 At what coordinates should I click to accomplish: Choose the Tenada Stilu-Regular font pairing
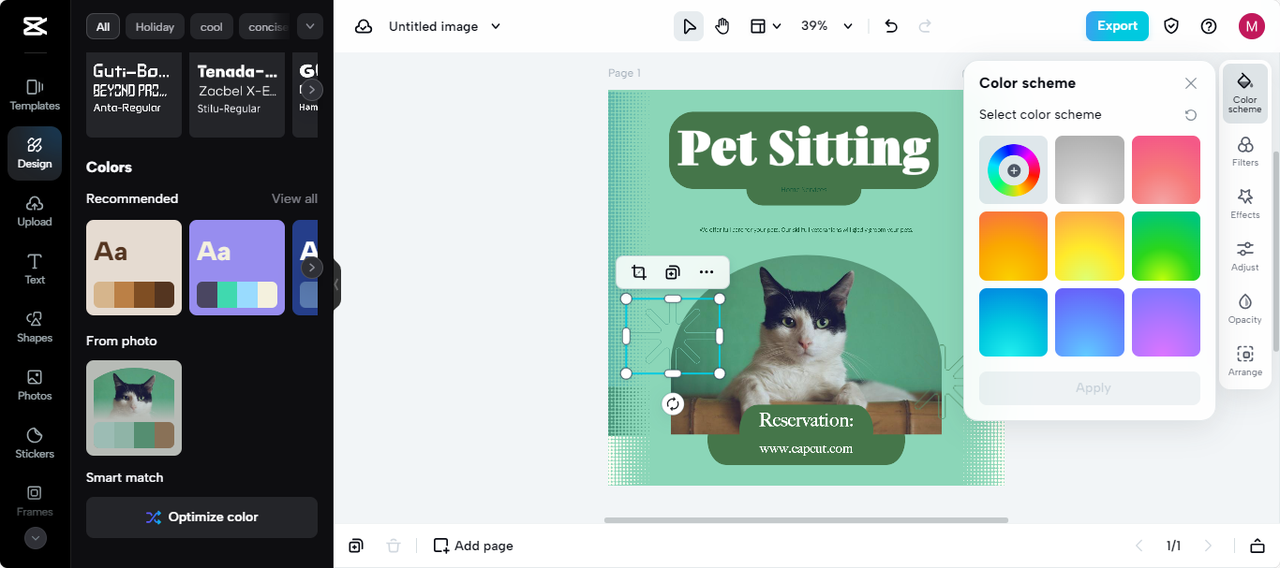click(x=237, y=94)
